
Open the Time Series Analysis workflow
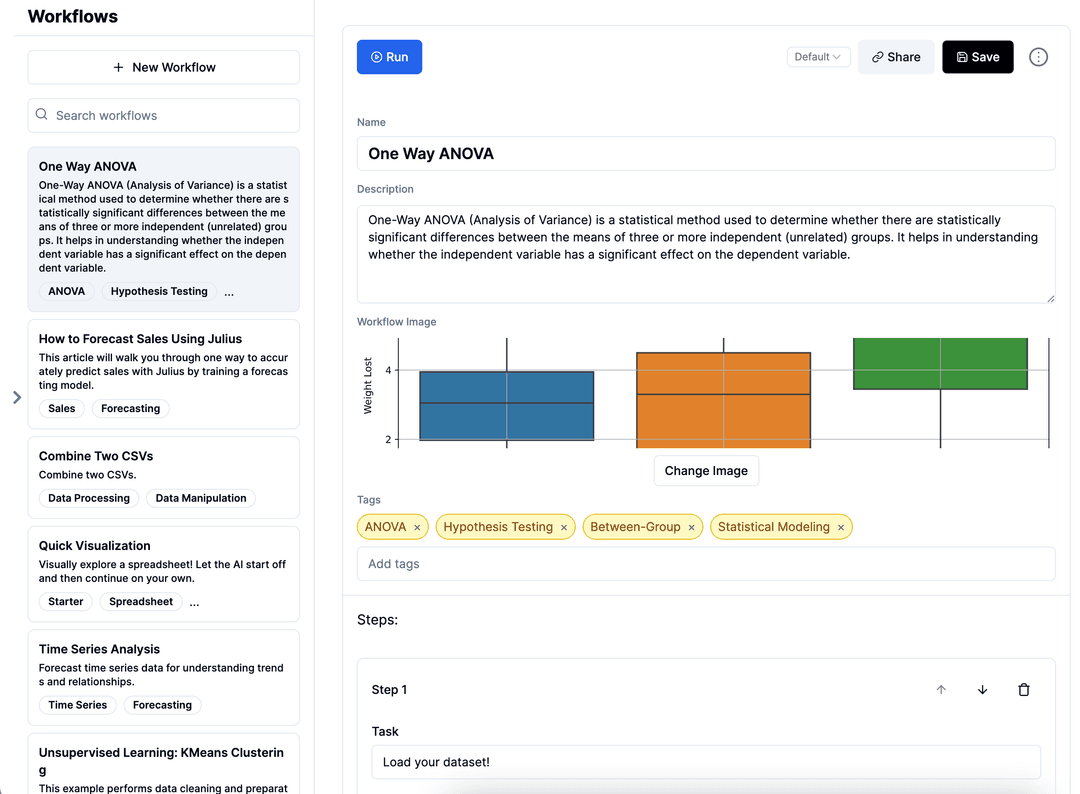click(164, 677)
